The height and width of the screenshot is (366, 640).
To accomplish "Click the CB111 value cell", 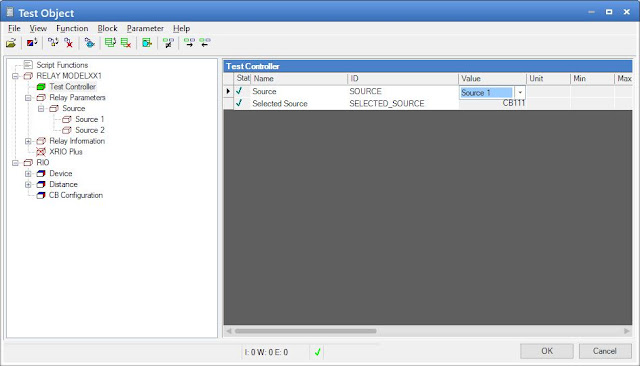I will (492, 103).
